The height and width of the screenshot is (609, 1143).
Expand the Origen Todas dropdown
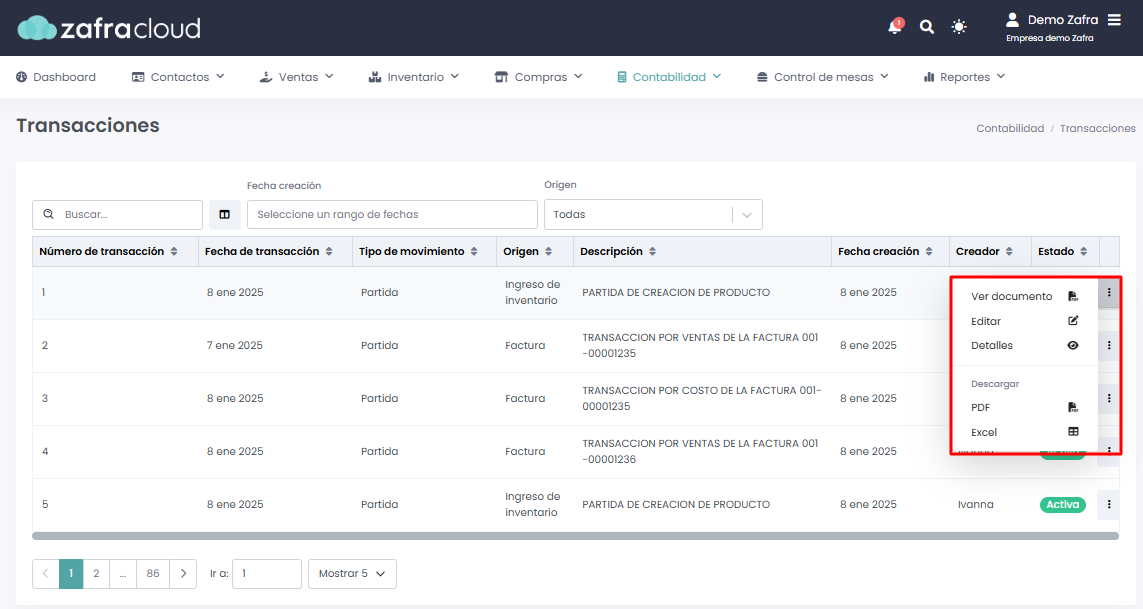tap(652, 214)
